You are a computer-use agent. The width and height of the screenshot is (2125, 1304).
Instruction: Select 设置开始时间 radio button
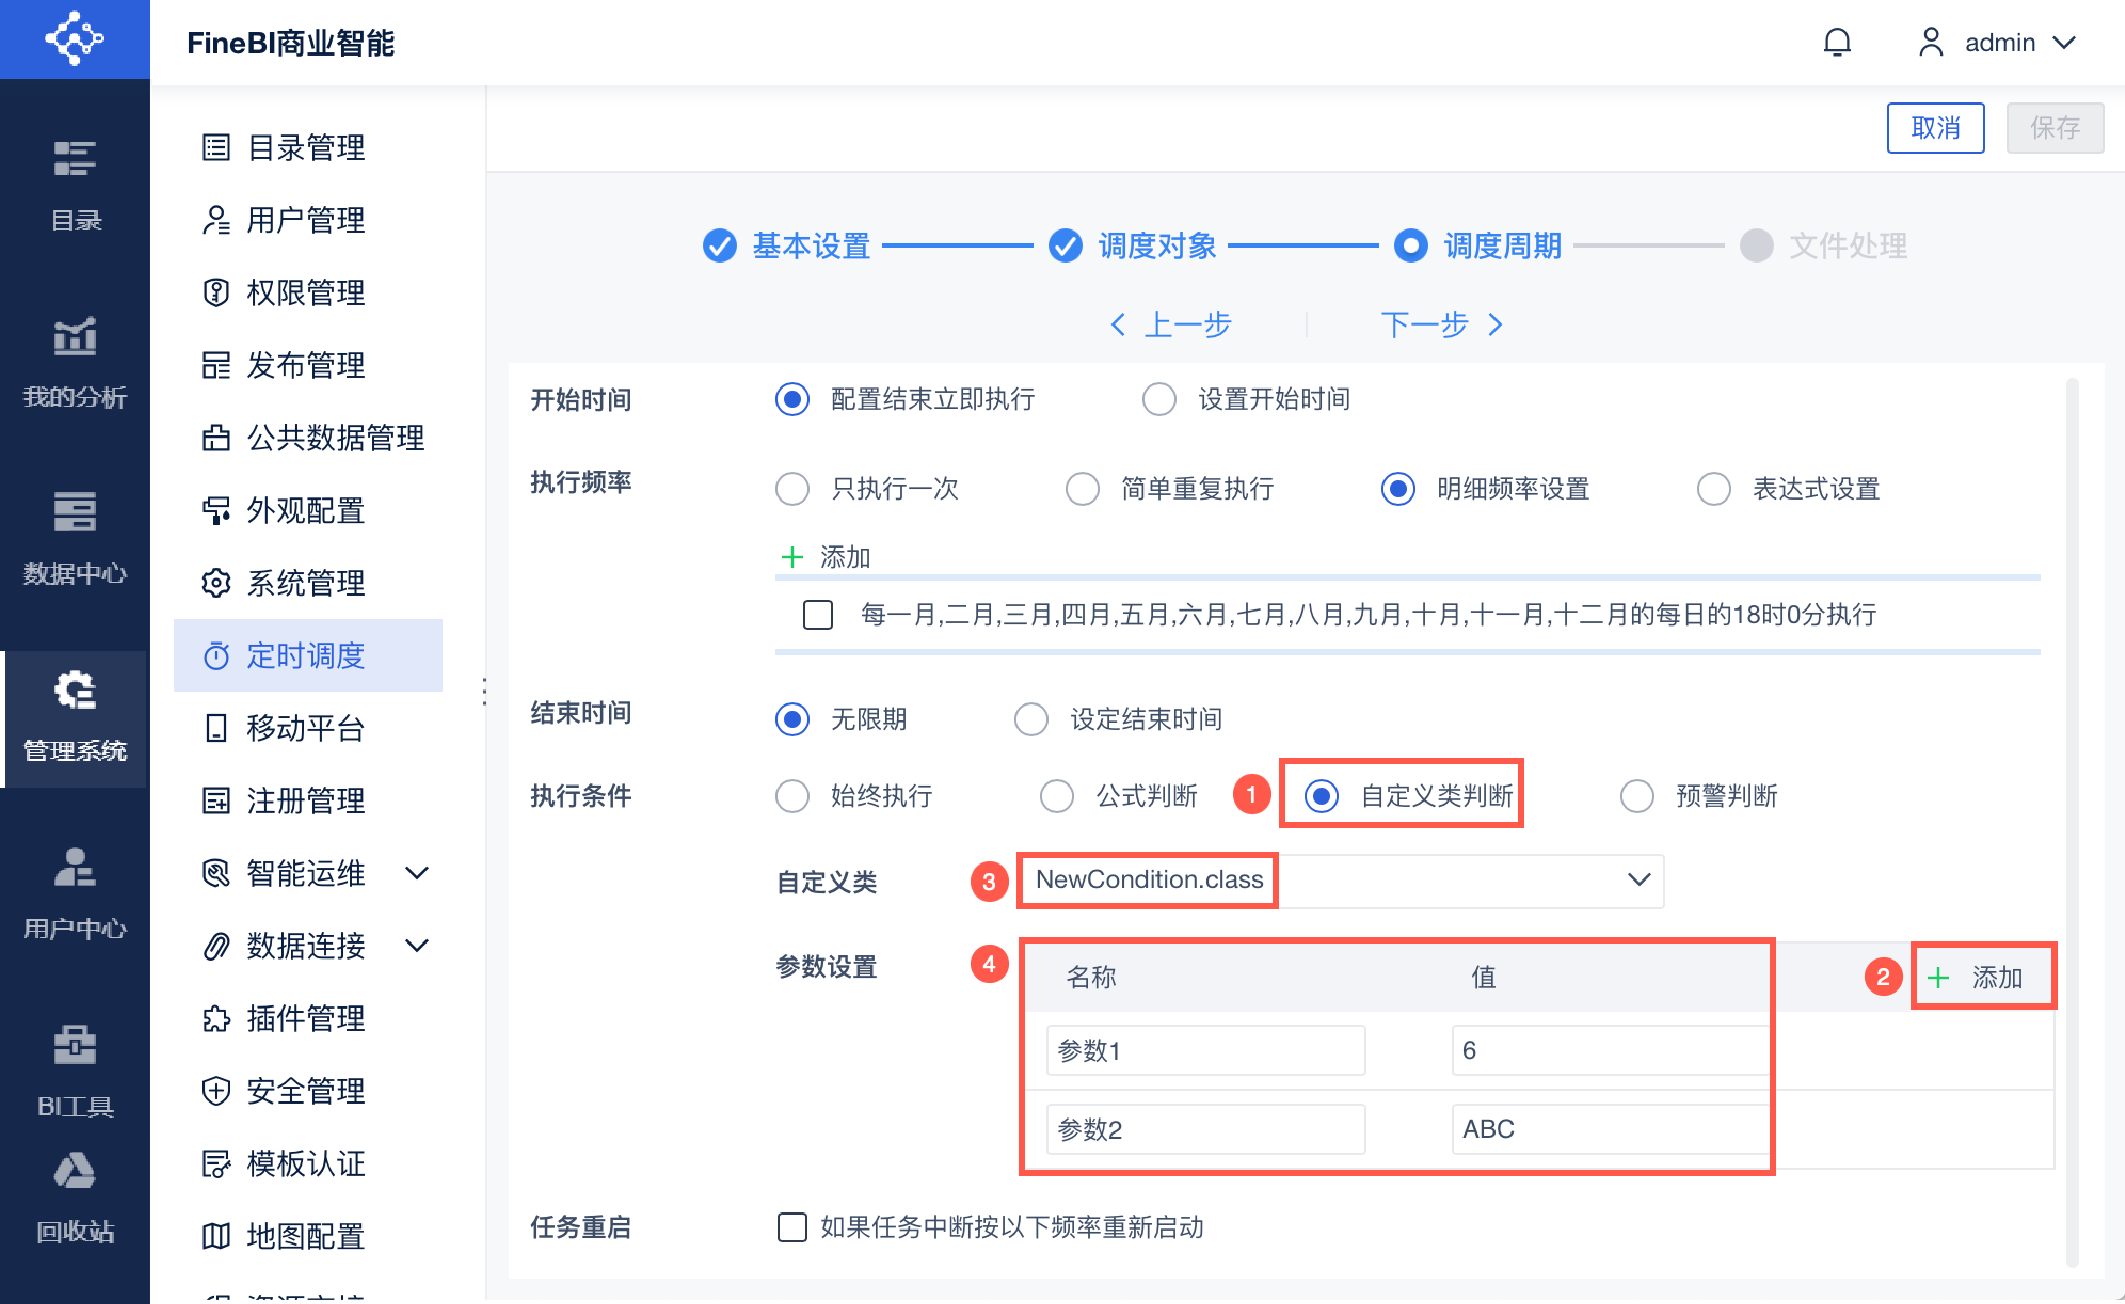(1159, 399)
